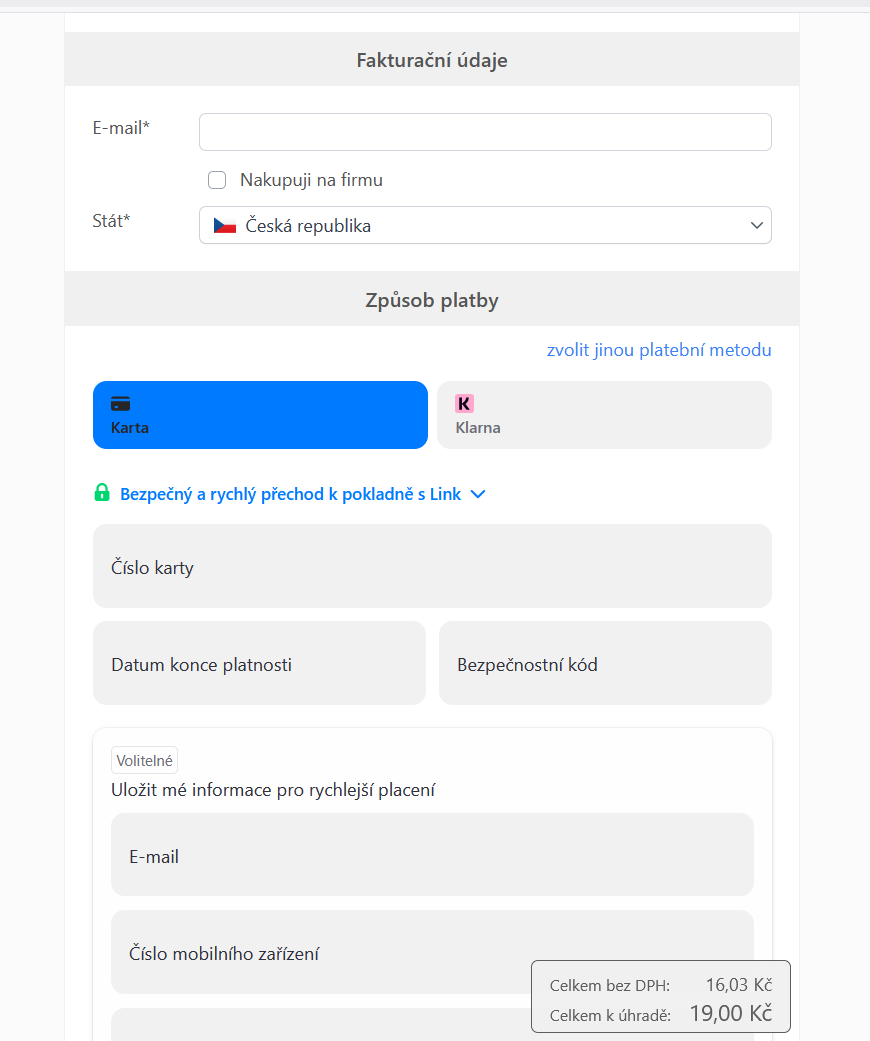
Task: Click the pink Klarna K logo
Action: pos(464,404)
